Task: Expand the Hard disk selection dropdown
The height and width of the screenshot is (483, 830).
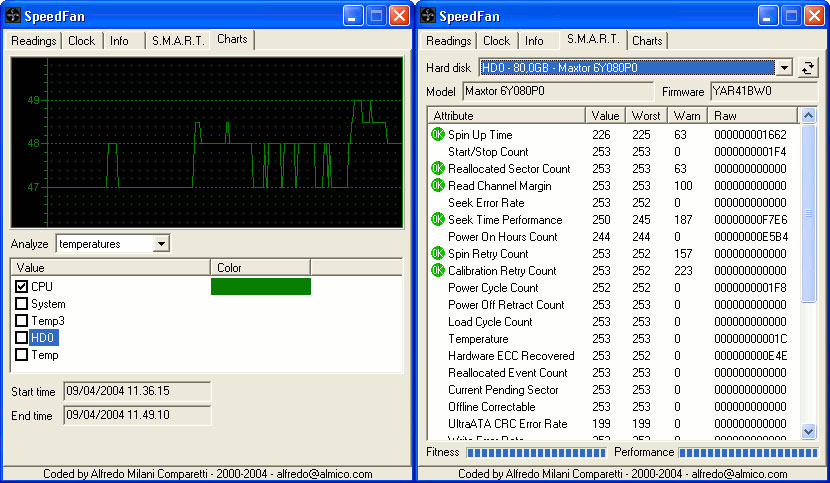Action: tap(783, 68)
